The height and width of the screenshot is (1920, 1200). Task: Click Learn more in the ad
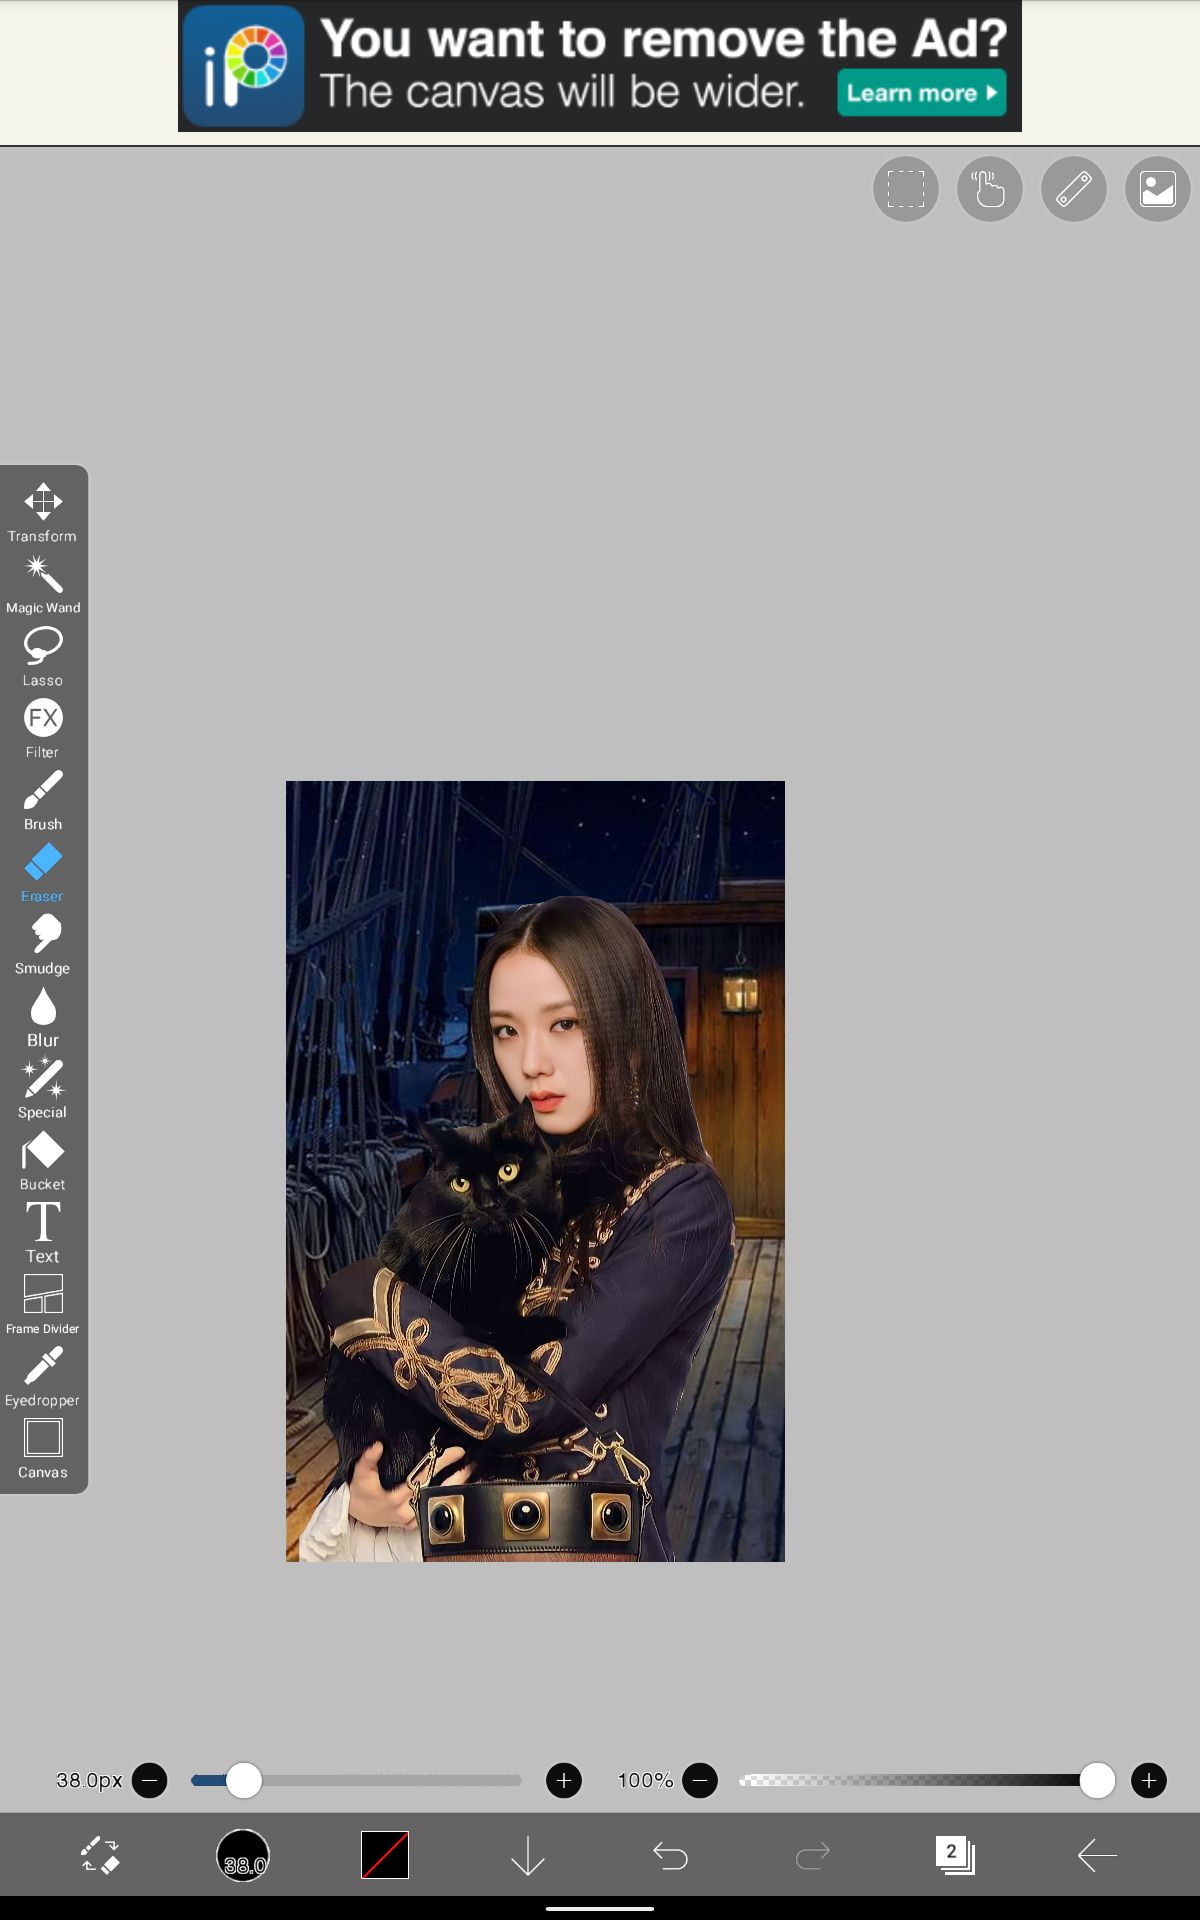[922, 93]
